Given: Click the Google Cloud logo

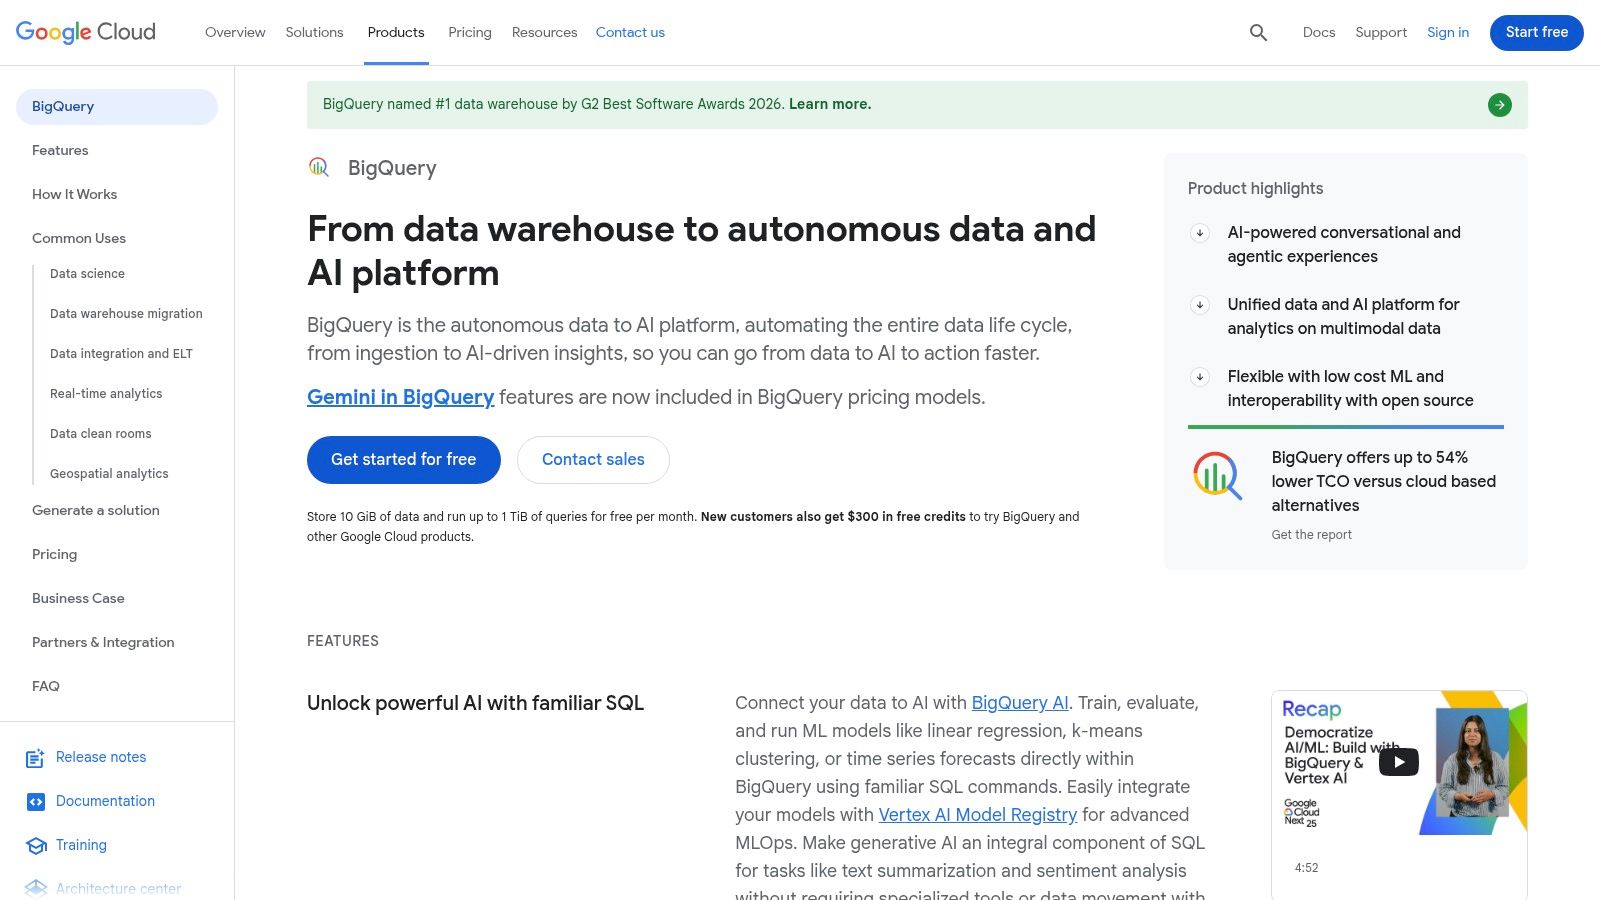Looking at the screenshot, I should pos(85,32).
